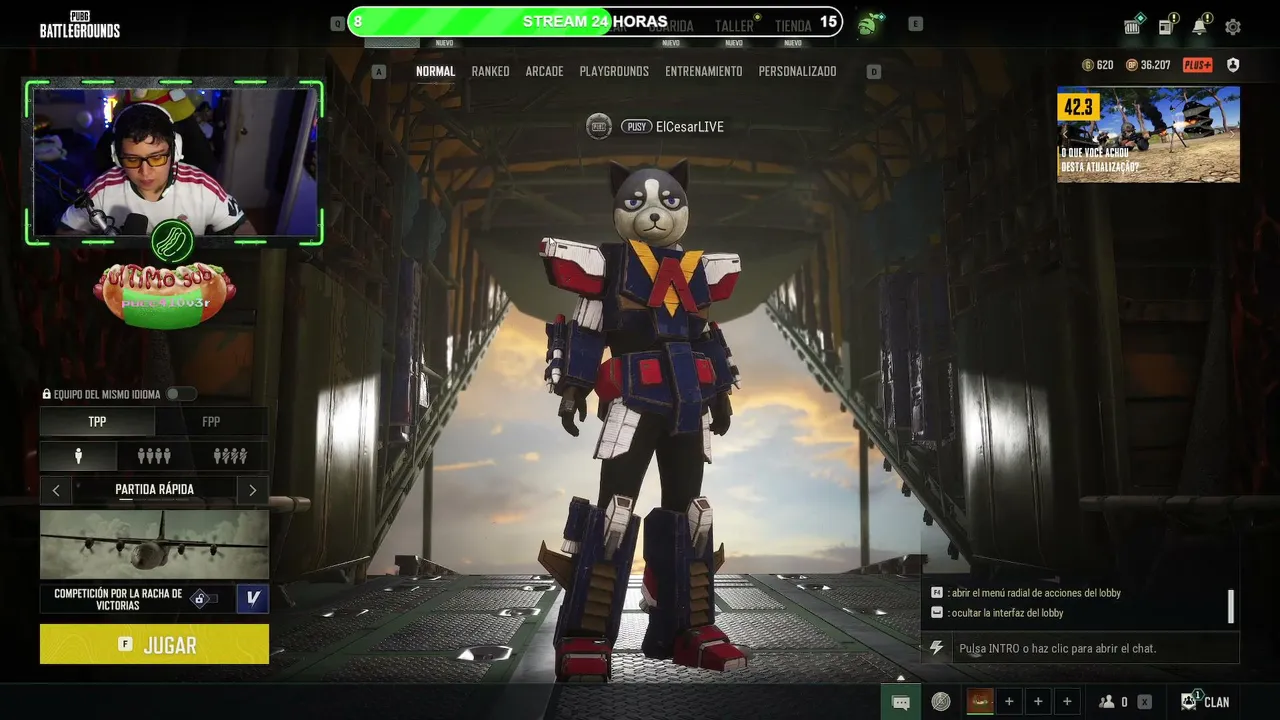Click the chat log scrollbar
Viewport: 1280px width, 720px height.
click(x=1231, y=606)
